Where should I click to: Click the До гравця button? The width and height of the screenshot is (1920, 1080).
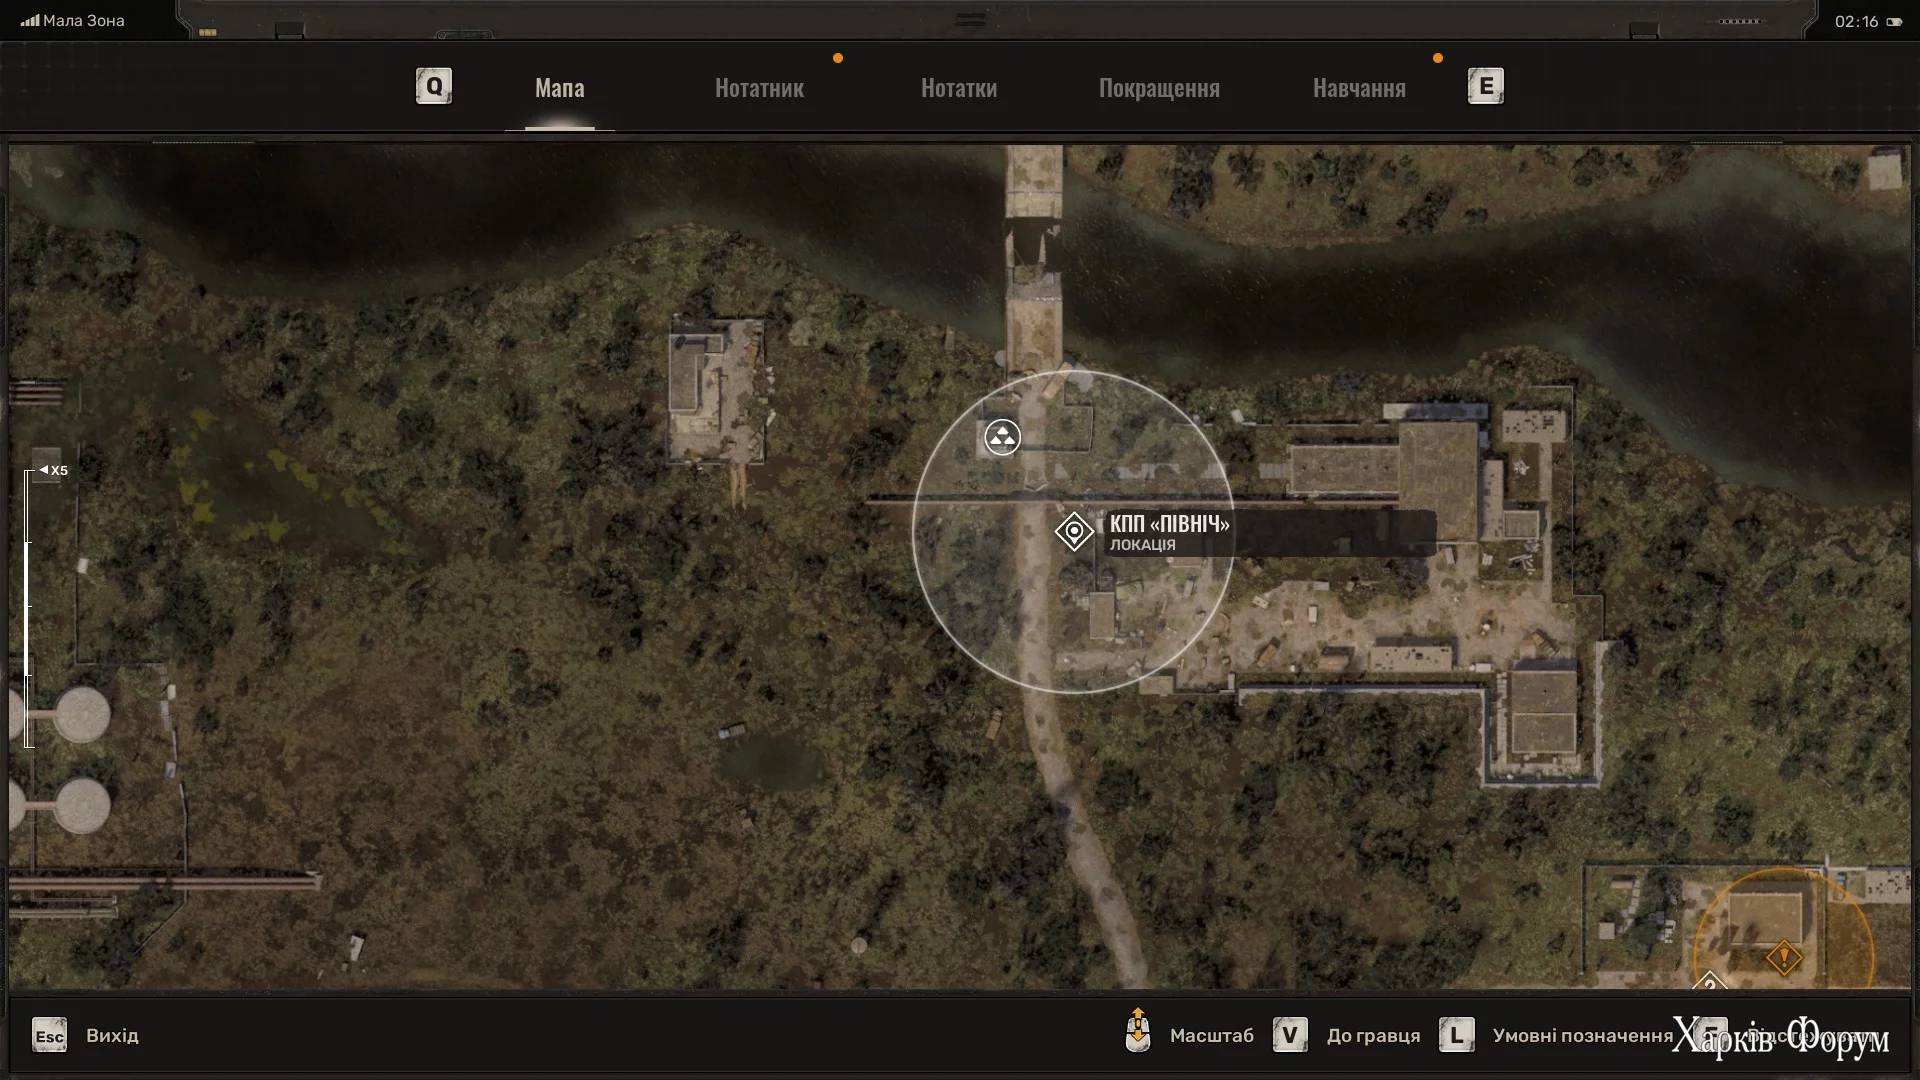(x=1373, y=1036)
